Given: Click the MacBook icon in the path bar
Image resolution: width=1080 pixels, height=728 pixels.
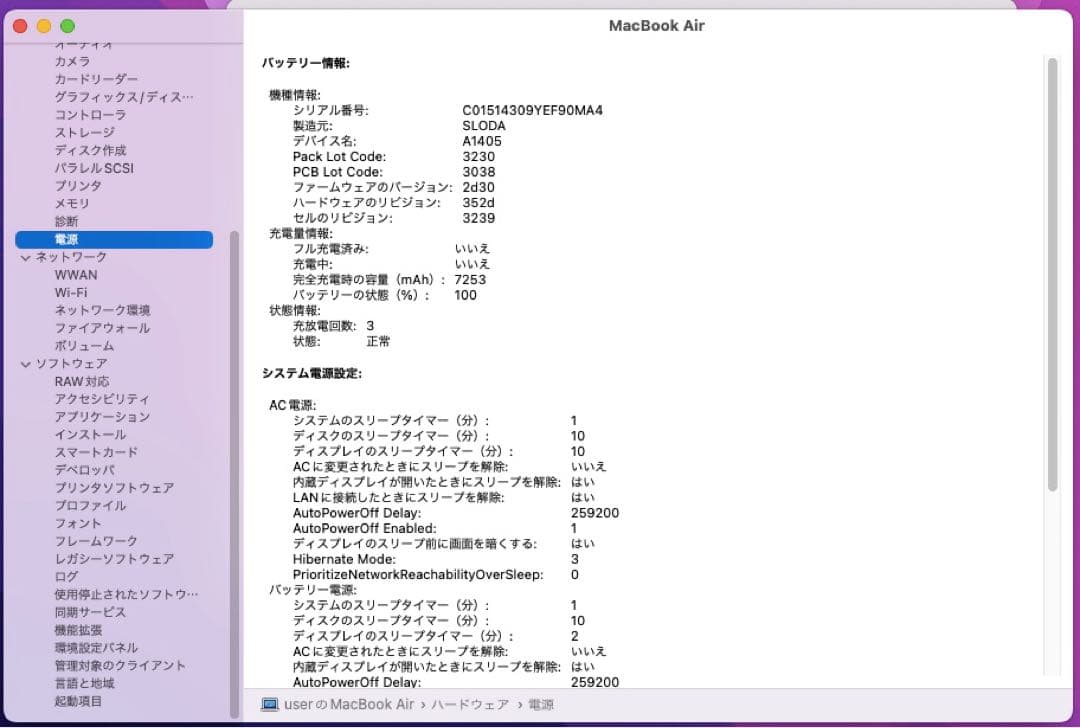Looking at the screenshot, I should click(269, 705).
